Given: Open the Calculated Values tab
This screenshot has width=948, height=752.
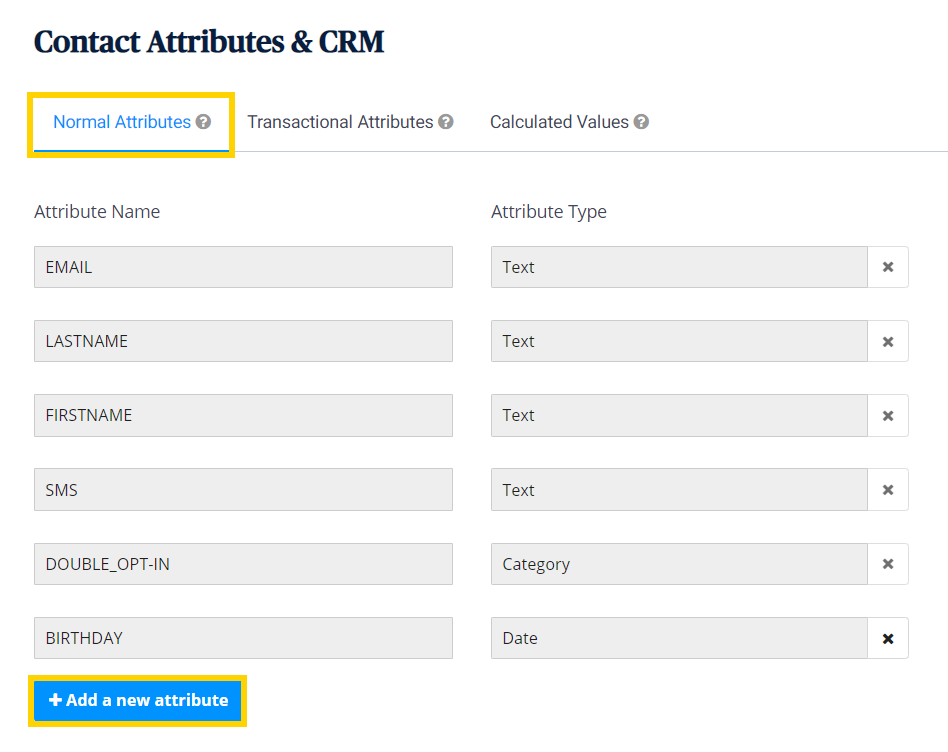Looking at the screenshot, I should coord(559,122).
